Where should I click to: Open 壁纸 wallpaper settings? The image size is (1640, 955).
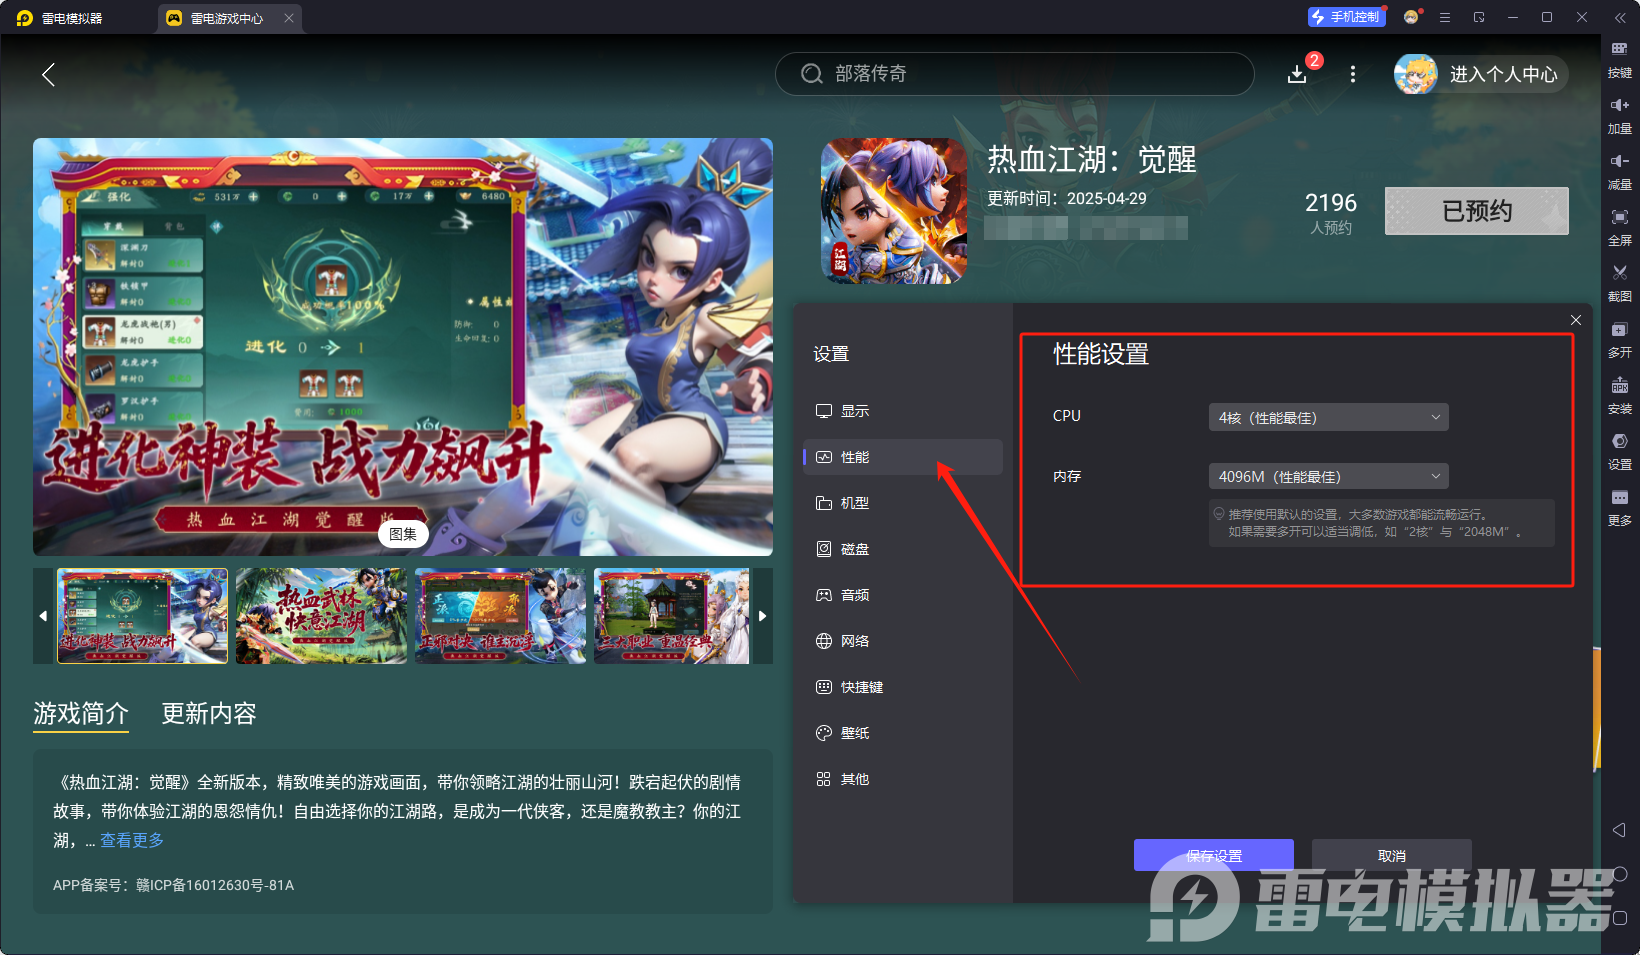(903, 733)
